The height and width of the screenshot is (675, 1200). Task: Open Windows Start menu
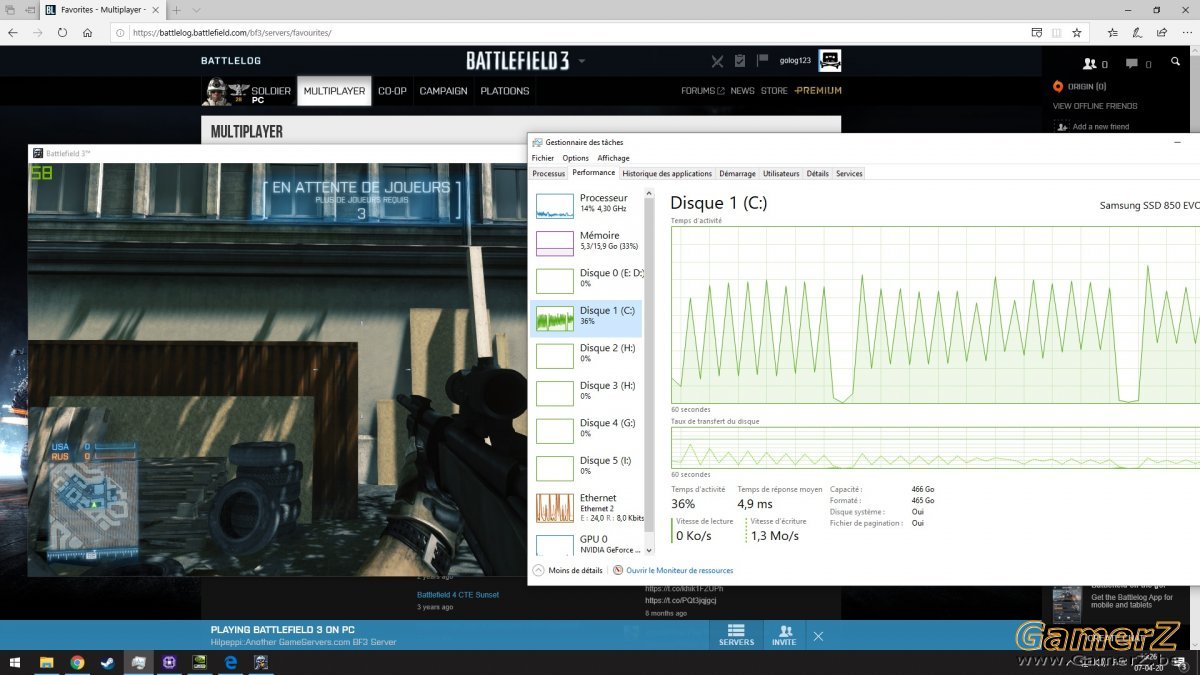pyautogui.click(x=16, y=662)
